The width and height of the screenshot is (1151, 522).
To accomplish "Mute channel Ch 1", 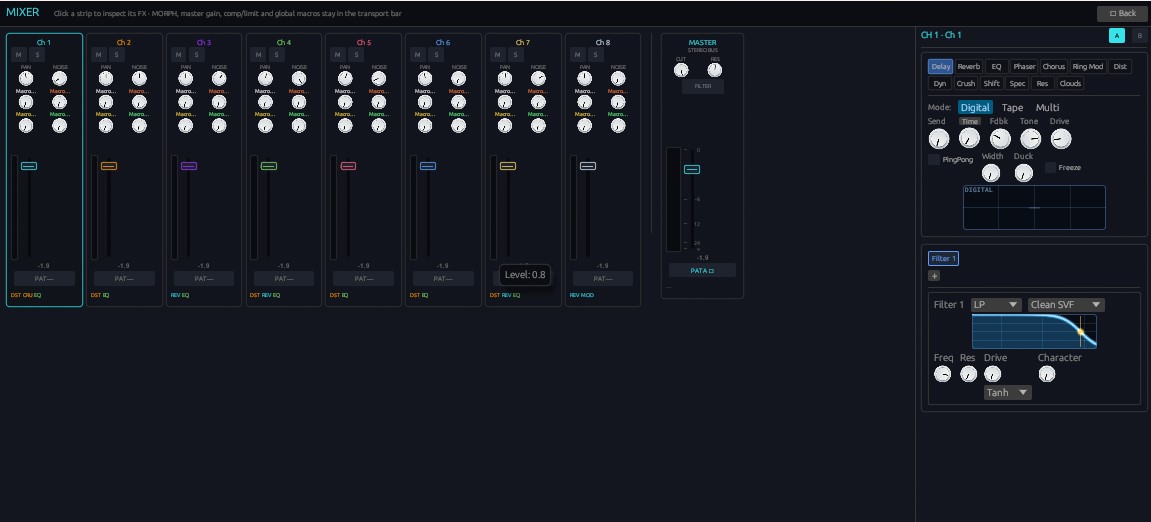I will pos(19,55).
